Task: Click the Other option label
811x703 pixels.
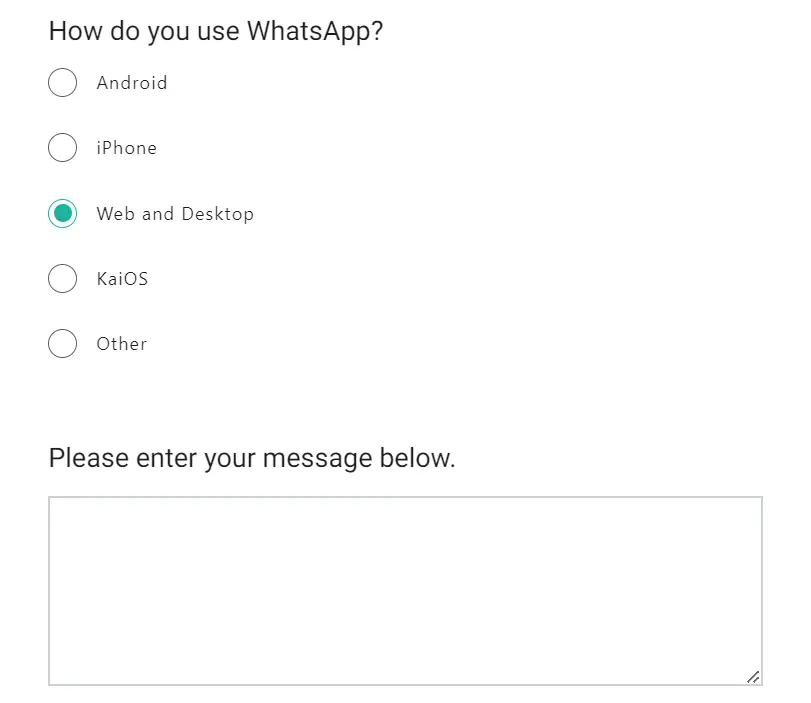Action: point(121,343)
